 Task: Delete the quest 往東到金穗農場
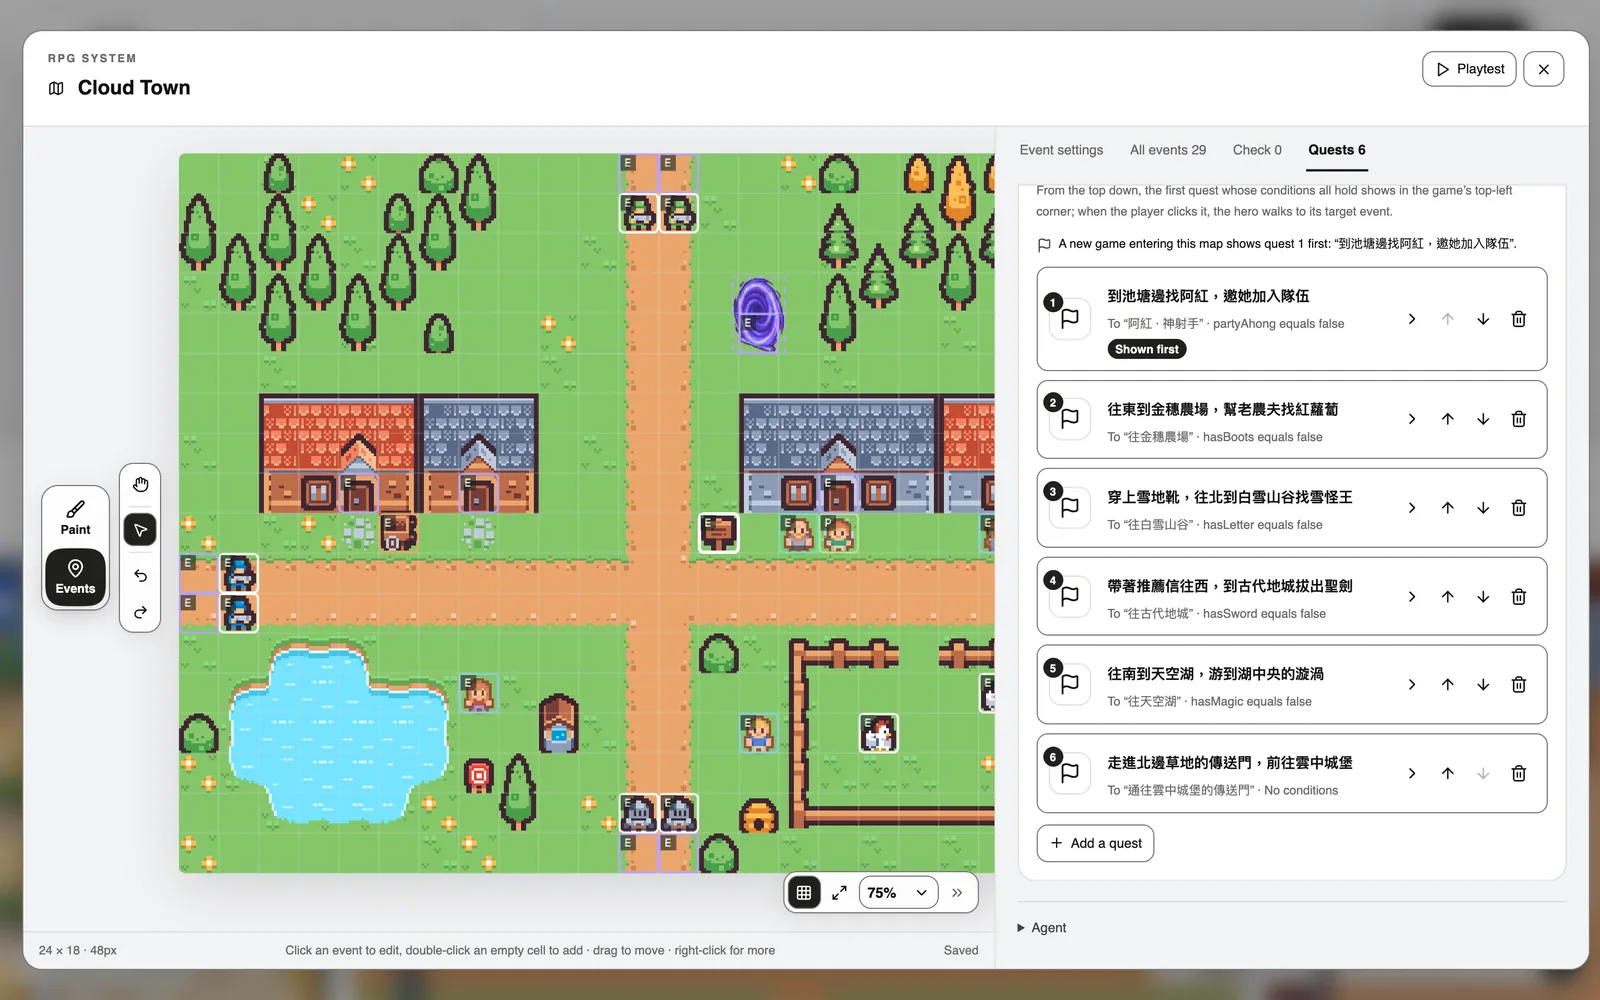coord(1518,419)
